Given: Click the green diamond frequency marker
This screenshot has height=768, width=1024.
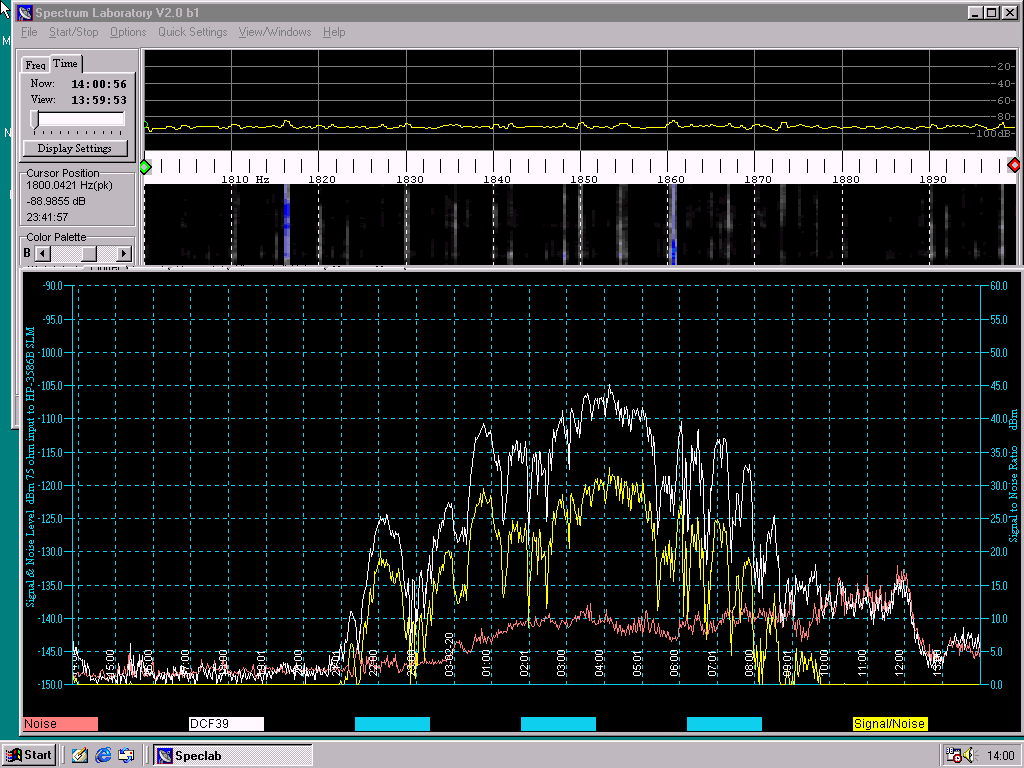Looking at the screenshot, I should click(x=145, y=167).
